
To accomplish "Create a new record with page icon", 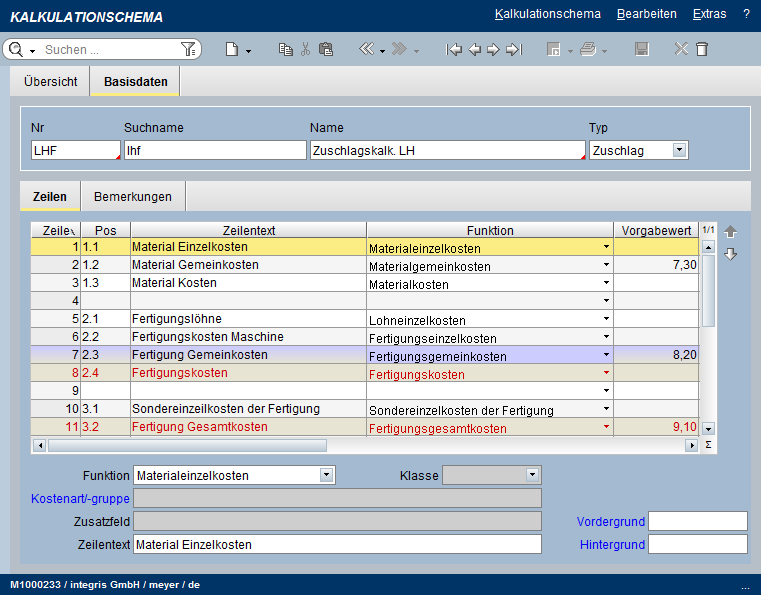I will [x=232, y=49].
